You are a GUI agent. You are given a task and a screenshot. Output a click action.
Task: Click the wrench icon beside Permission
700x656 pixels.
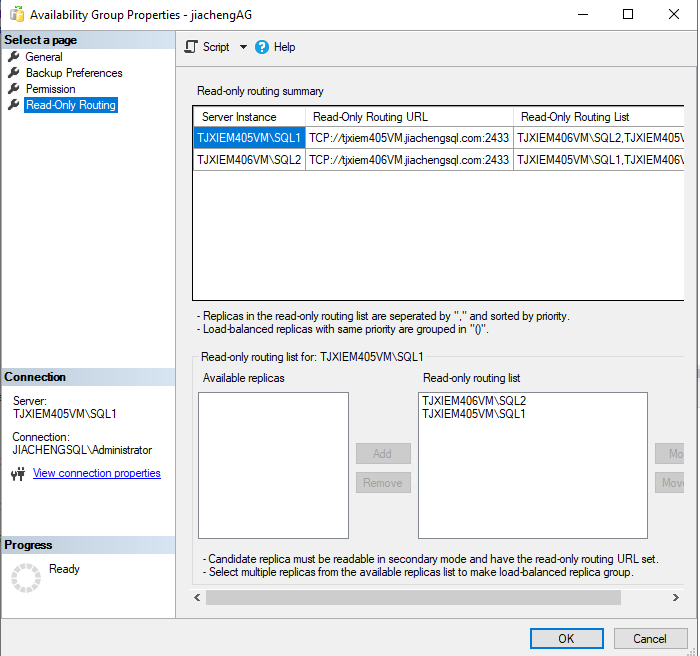click(x=14, y=89)
